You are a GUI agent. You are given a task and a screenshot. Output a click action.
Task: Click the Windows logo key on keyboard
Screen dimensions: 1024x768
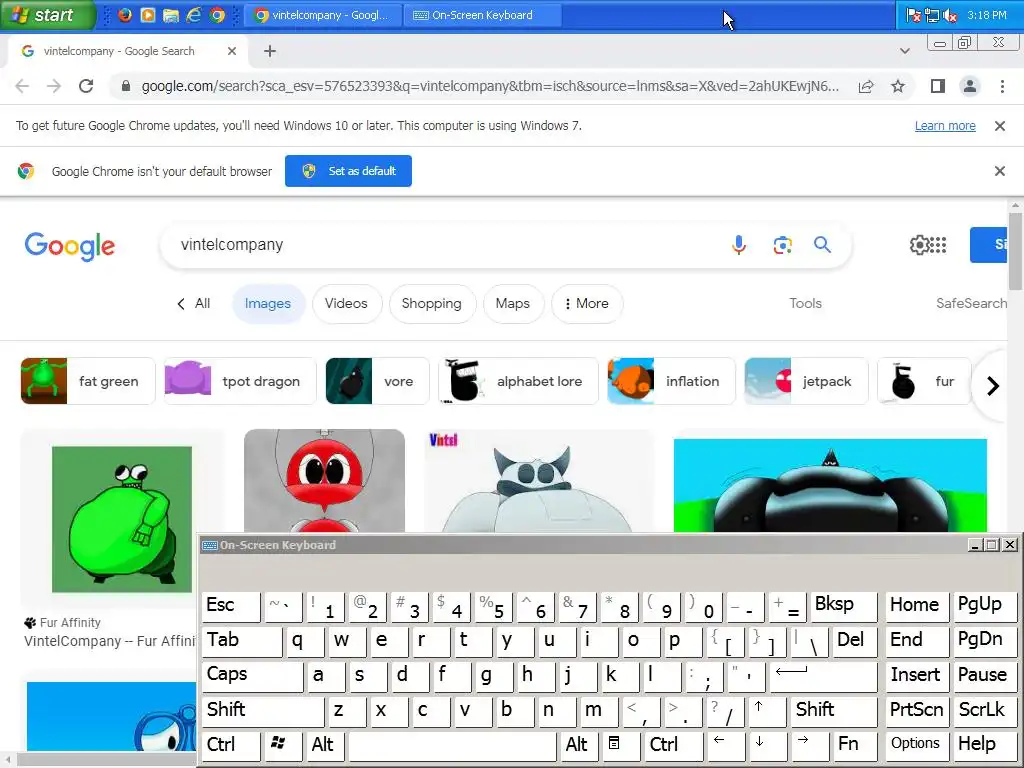click(x=283, y=744)
